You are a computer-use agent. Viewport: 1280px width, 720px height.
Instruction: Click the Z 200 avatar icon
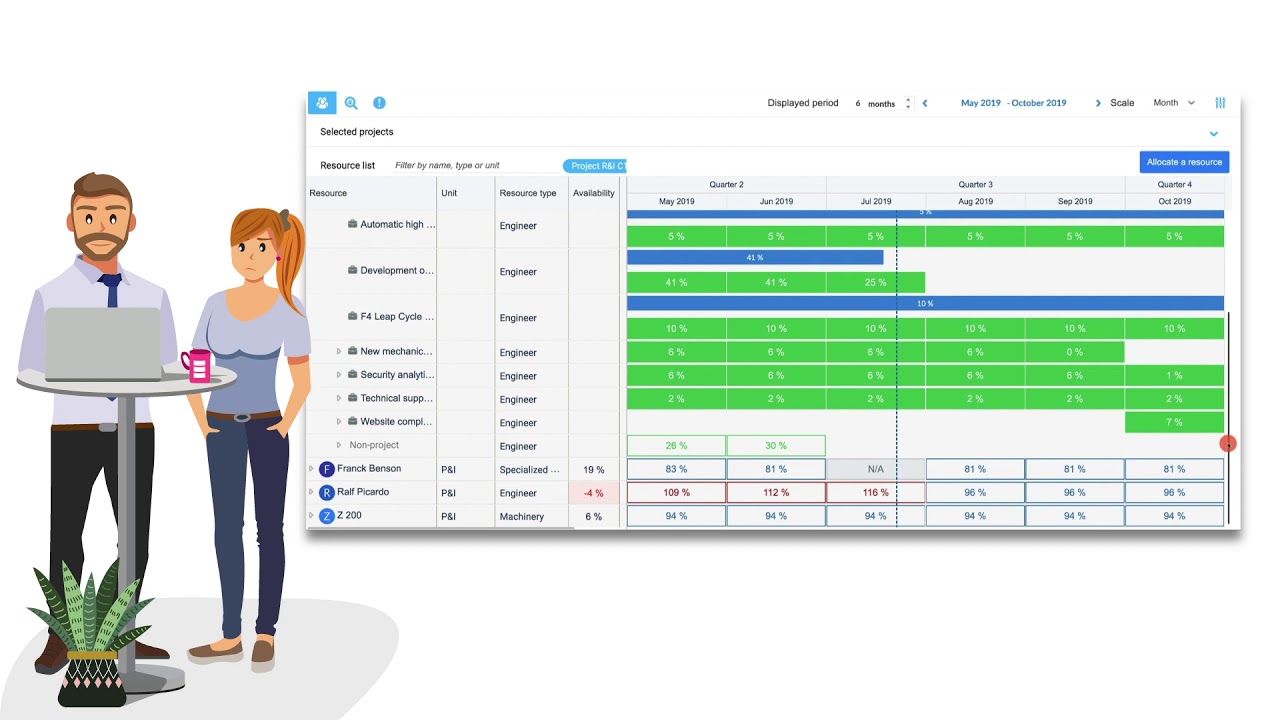coord(326,516)
